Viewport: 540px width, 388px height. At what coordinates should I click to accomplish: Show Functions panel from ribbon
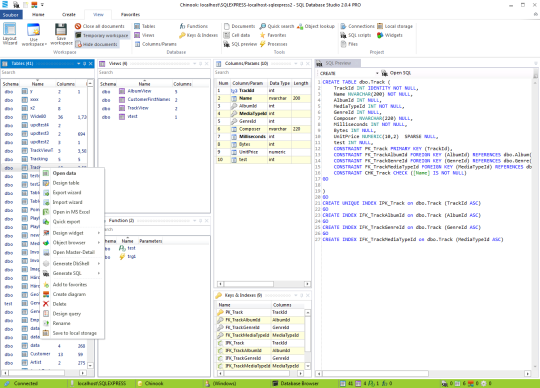point(194,26)
